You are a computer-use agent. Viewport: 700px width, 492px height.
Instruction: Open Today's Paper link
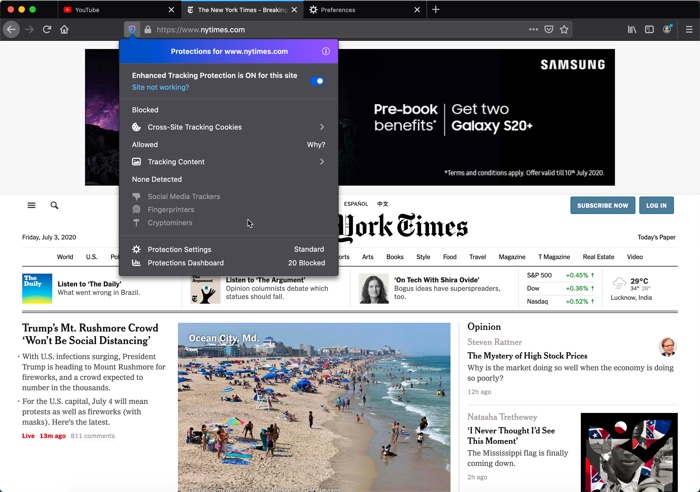656,237
